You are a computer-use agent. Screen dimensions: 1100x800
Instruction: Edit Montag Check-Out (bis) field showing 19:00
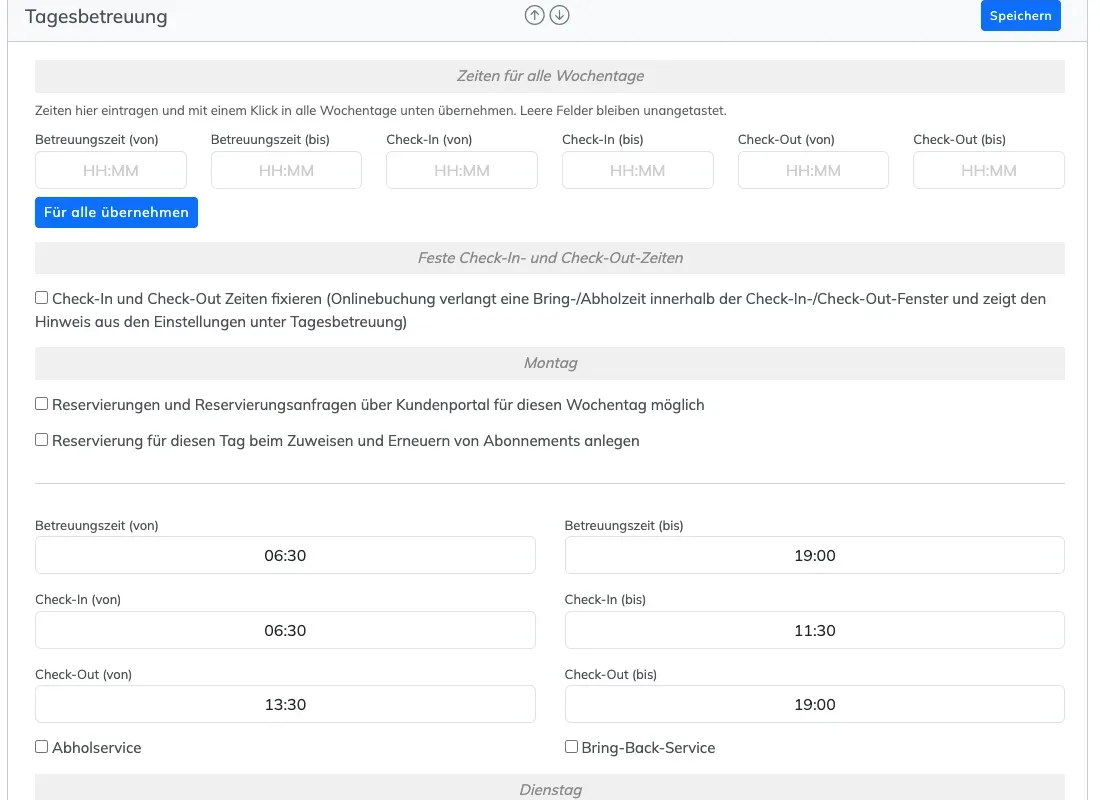coord(814,705)
